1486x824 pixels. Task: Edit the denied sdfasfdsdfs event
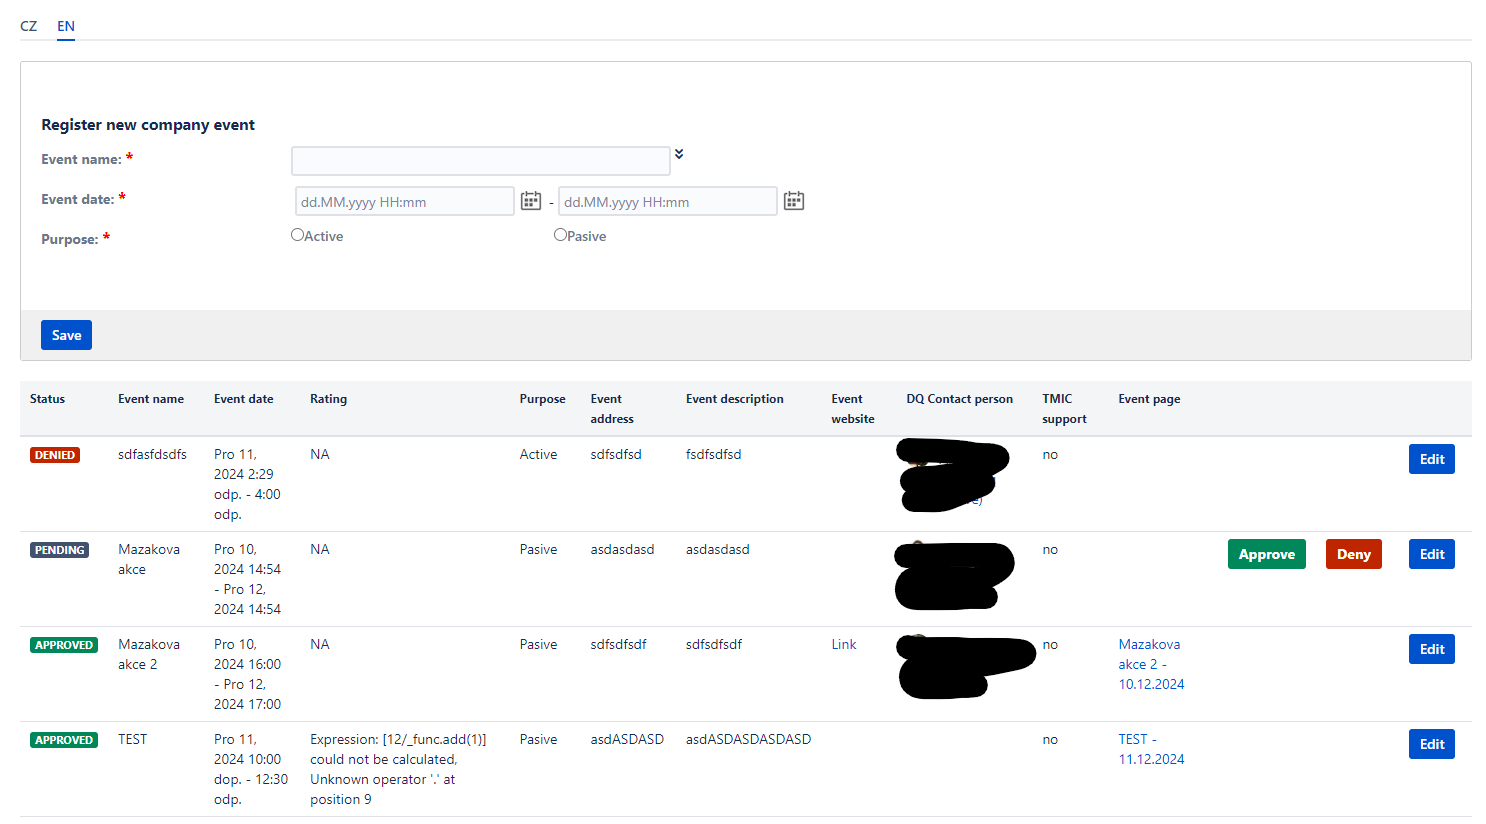1431,459
